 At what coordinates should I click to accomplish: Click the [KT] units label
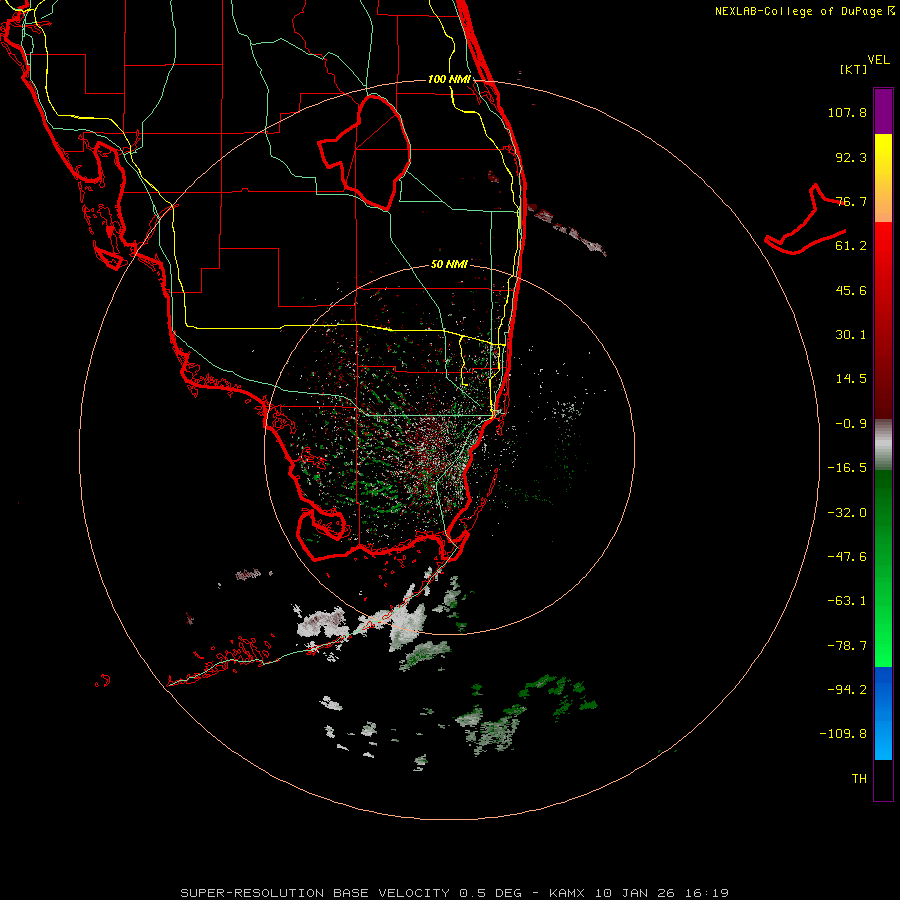[x=853, y=69]
